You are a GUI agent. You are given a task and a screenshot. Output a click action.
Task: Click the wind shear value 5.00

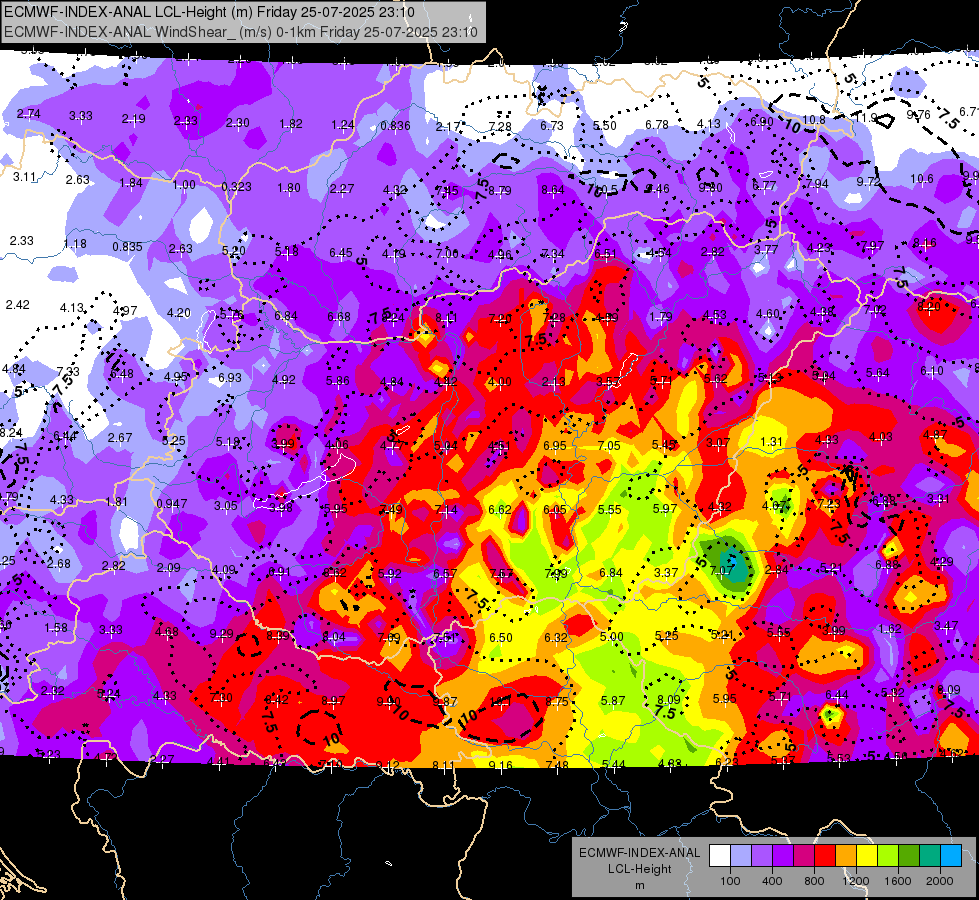pyautogui.click(x=612, y=636)
